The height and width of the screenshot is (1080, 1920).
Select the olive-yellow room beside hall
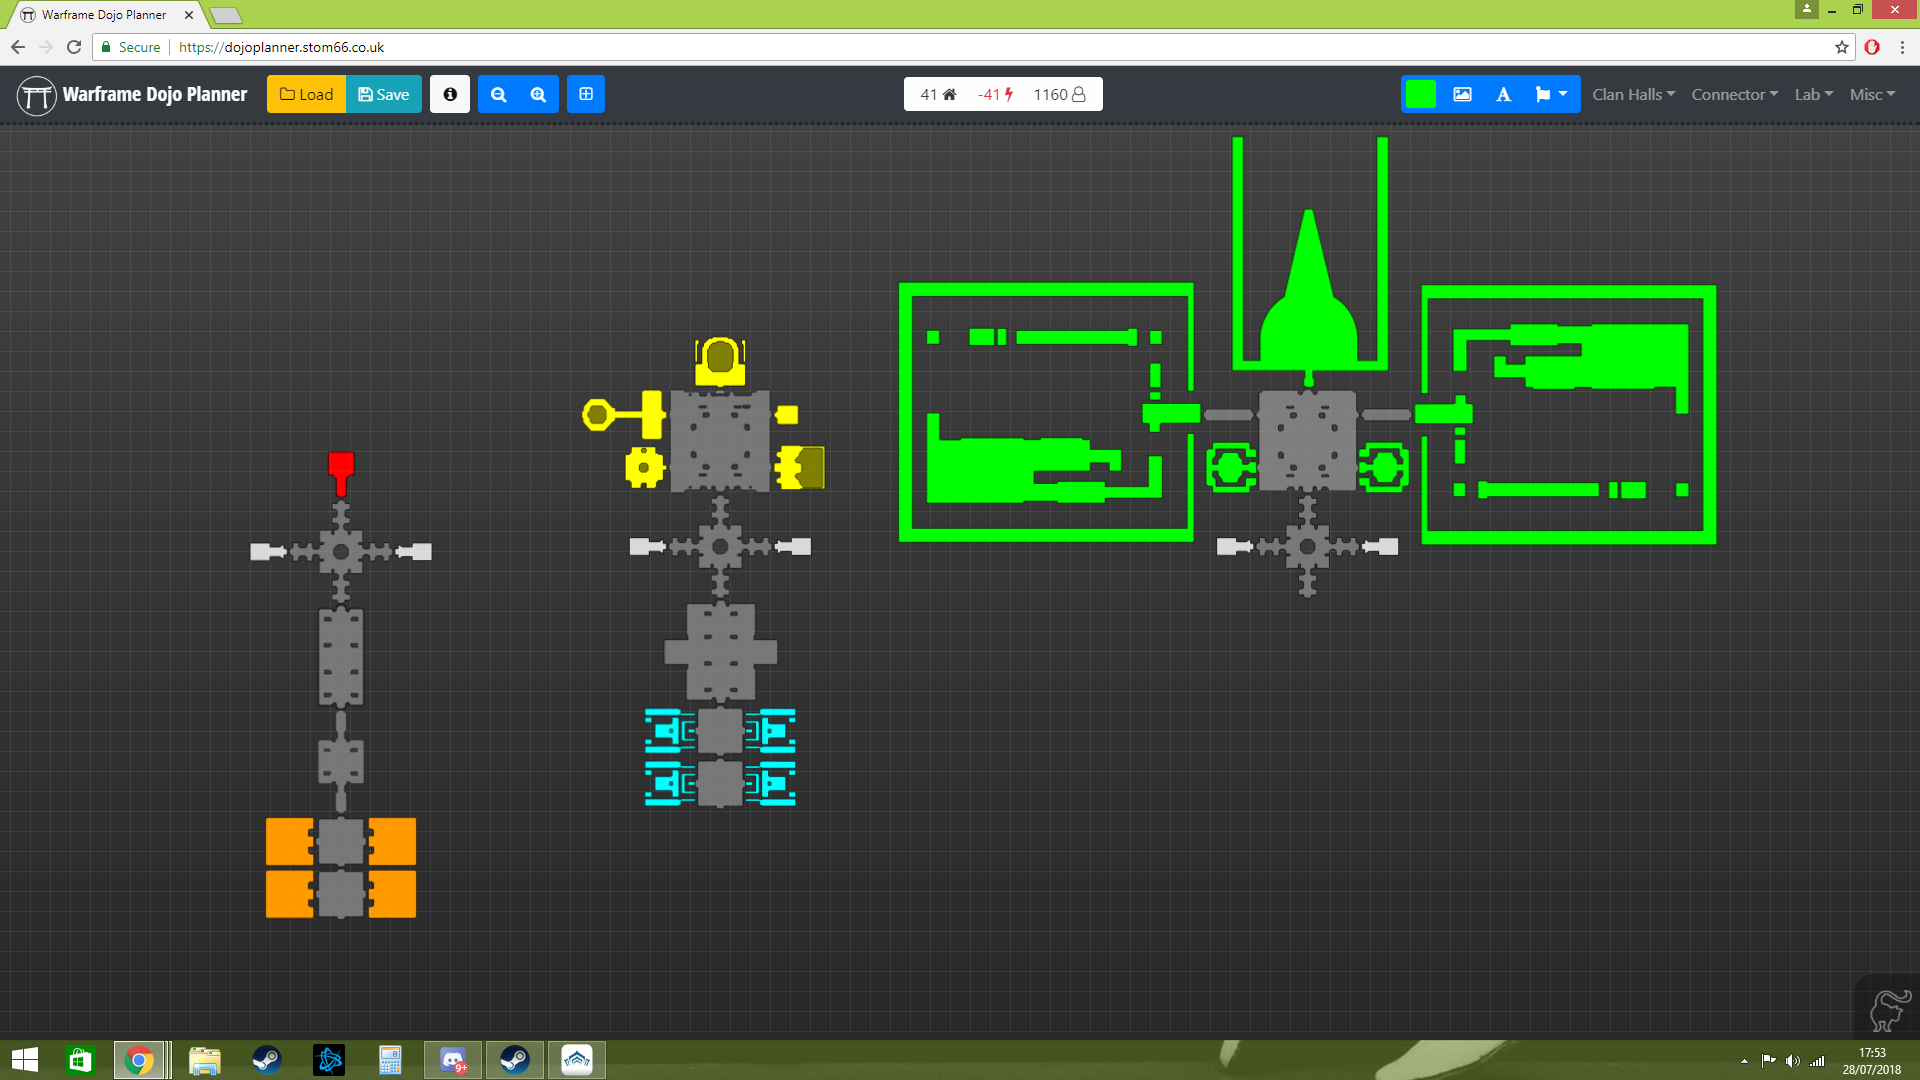point(800,467)
